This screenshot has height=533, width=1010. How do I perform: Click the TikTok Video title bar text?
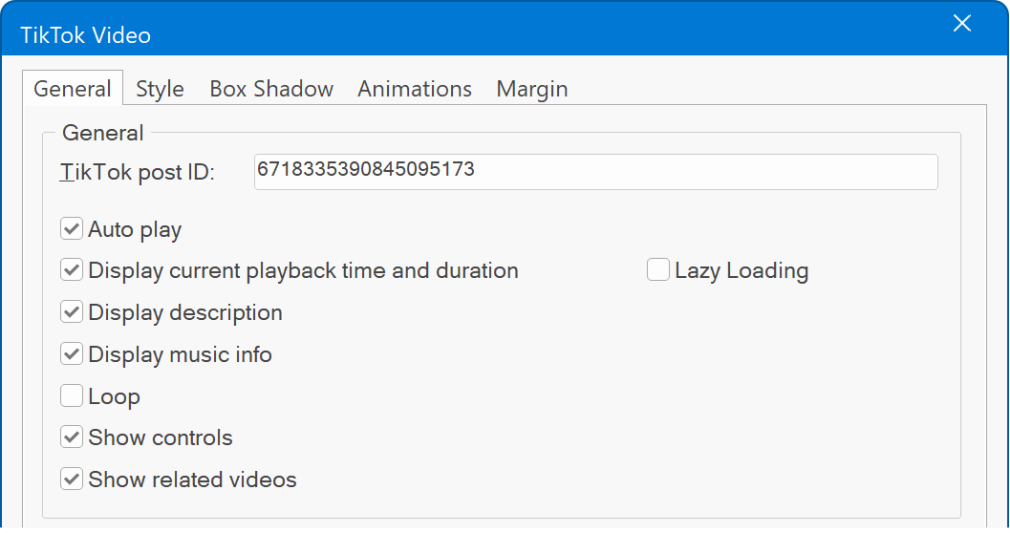86,35
